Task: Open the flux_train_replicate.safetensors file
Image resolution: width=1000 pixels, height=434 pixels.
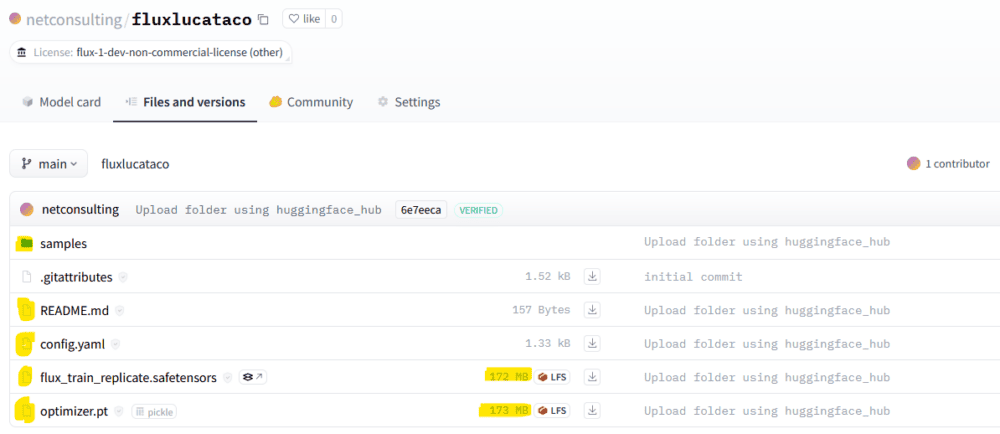Action: point(128,378)
